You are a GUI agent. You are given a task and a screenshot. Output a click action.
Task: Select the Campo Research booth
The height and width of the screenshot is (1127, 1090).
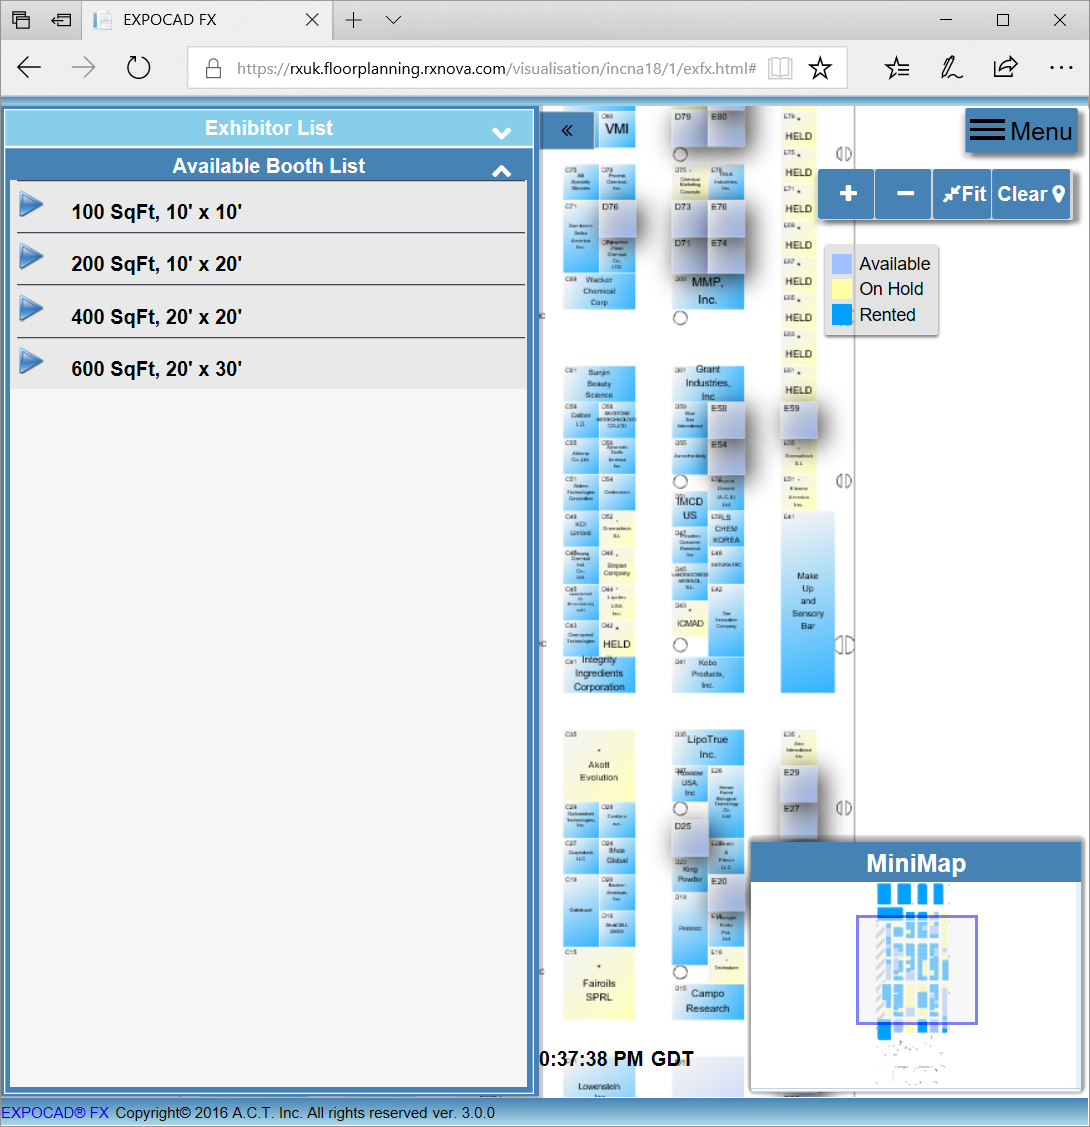(708, 1001)
